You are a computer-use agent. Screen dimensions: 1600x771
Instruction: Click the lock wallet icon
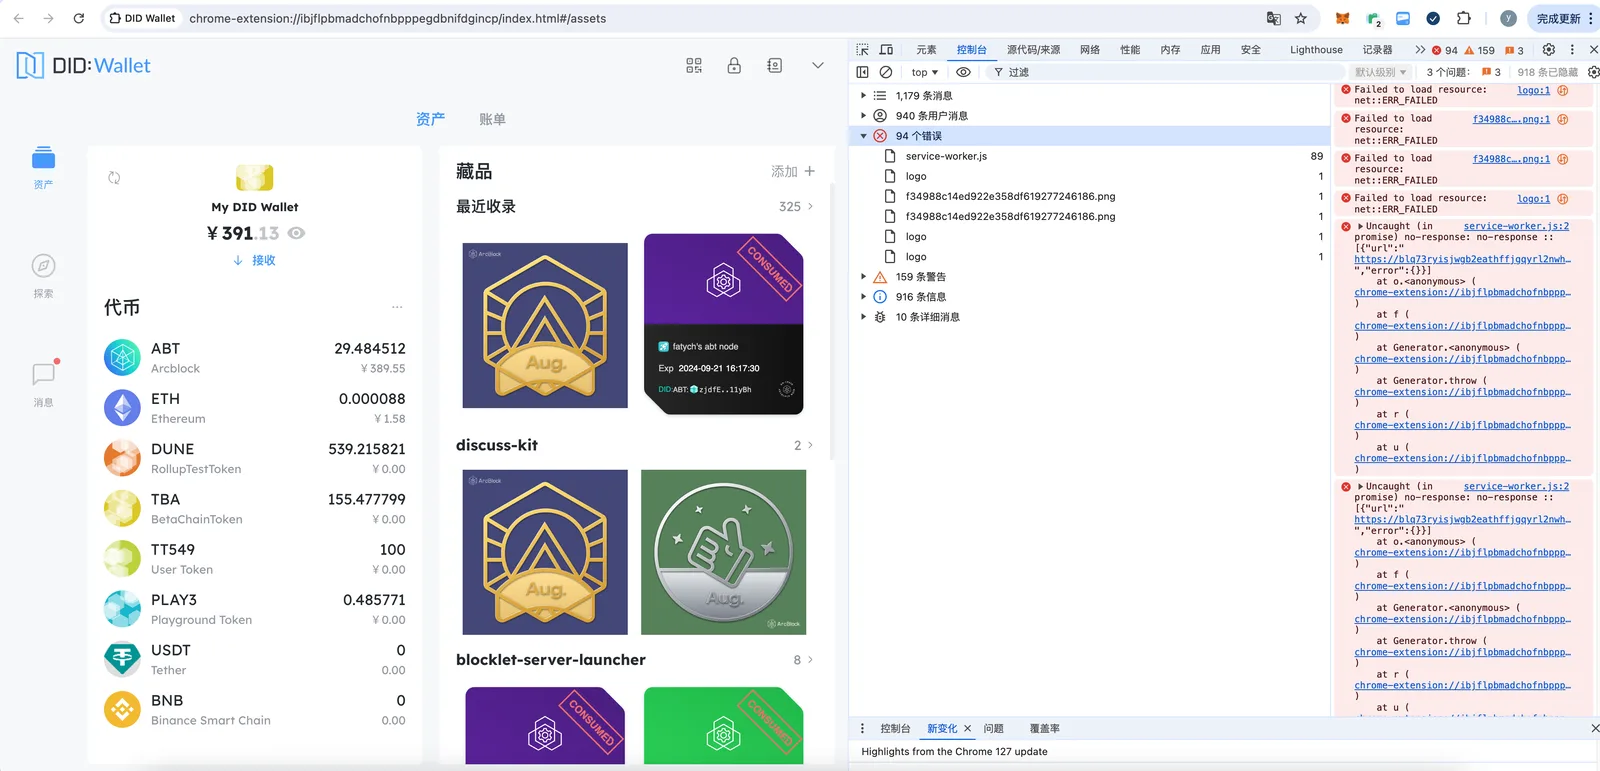[x=734, y=65]
